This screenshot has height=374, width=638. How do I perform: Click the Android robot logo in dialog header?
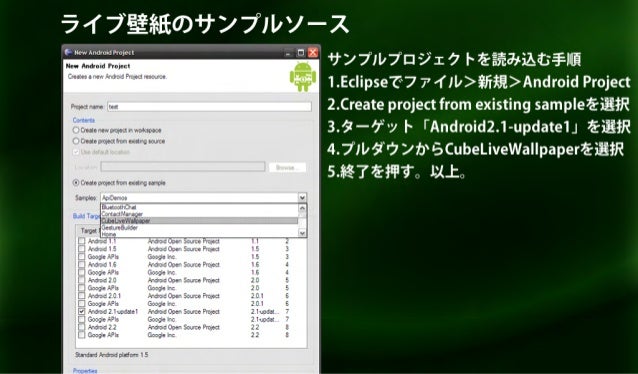point(303,76)
